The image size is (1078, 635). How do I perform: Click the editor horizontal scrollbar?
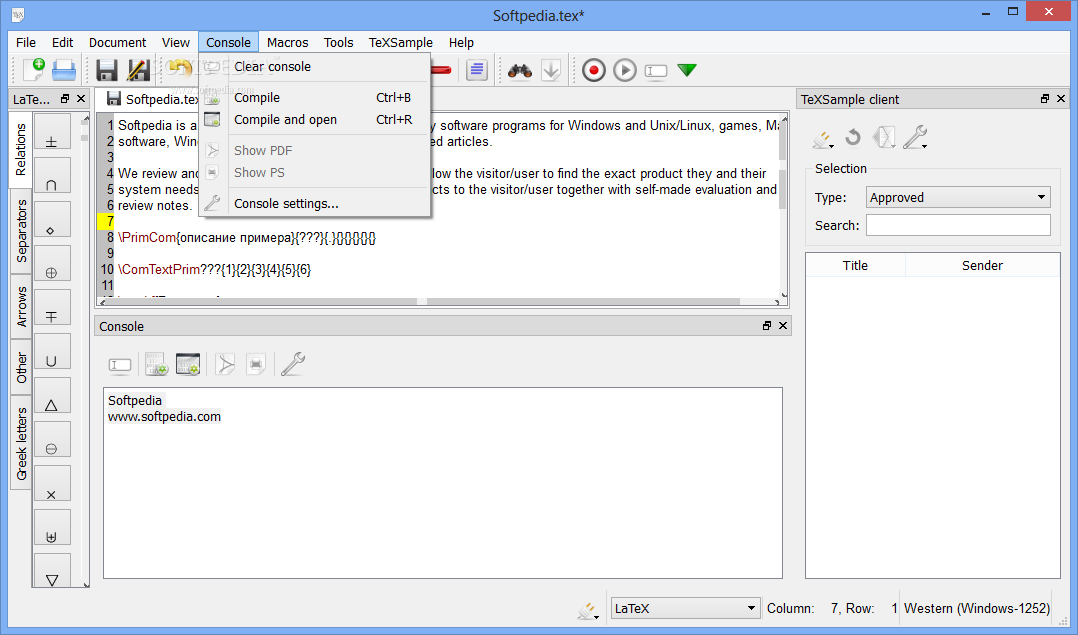442,302
